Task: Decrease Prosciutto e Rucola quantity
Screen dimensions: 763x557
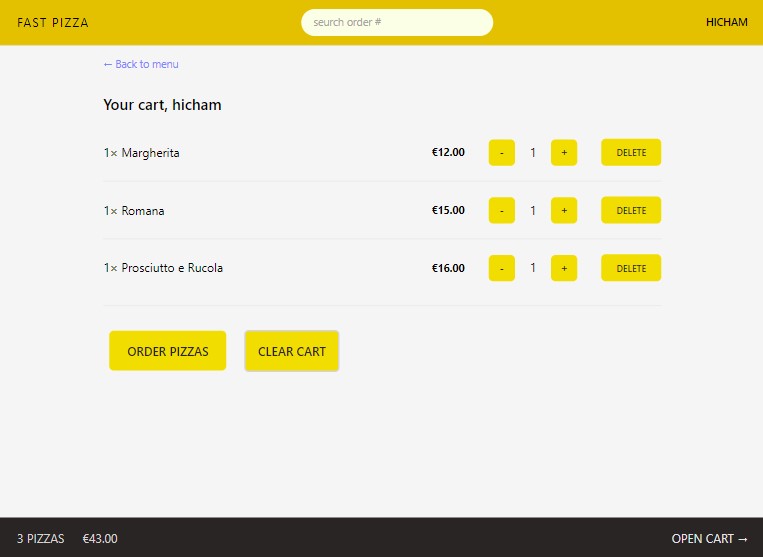Action: click(502, 268)
